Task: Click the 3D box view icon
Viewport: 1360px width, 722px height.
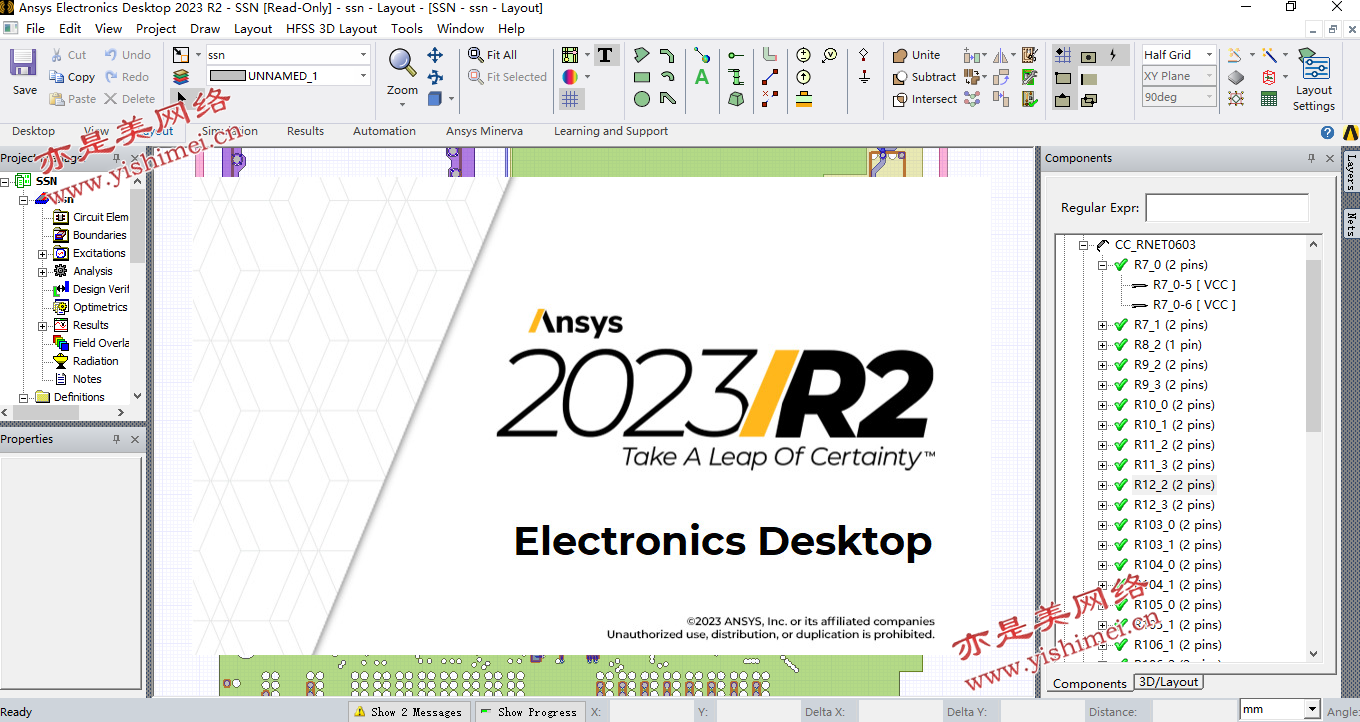Action: pos(435,99)
